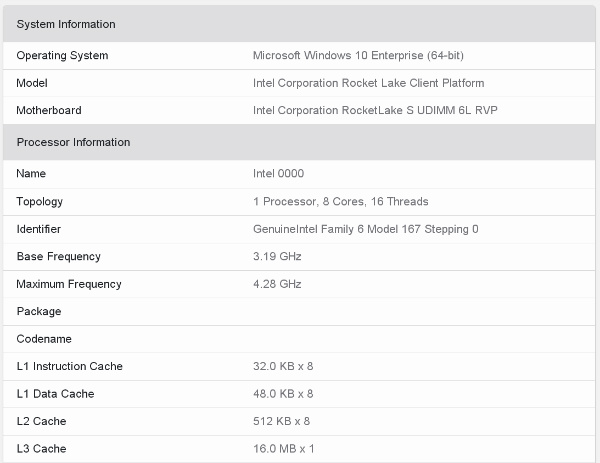The image size is (600, 463).
Task: Click the System Information header
Action: pos(66,24)
